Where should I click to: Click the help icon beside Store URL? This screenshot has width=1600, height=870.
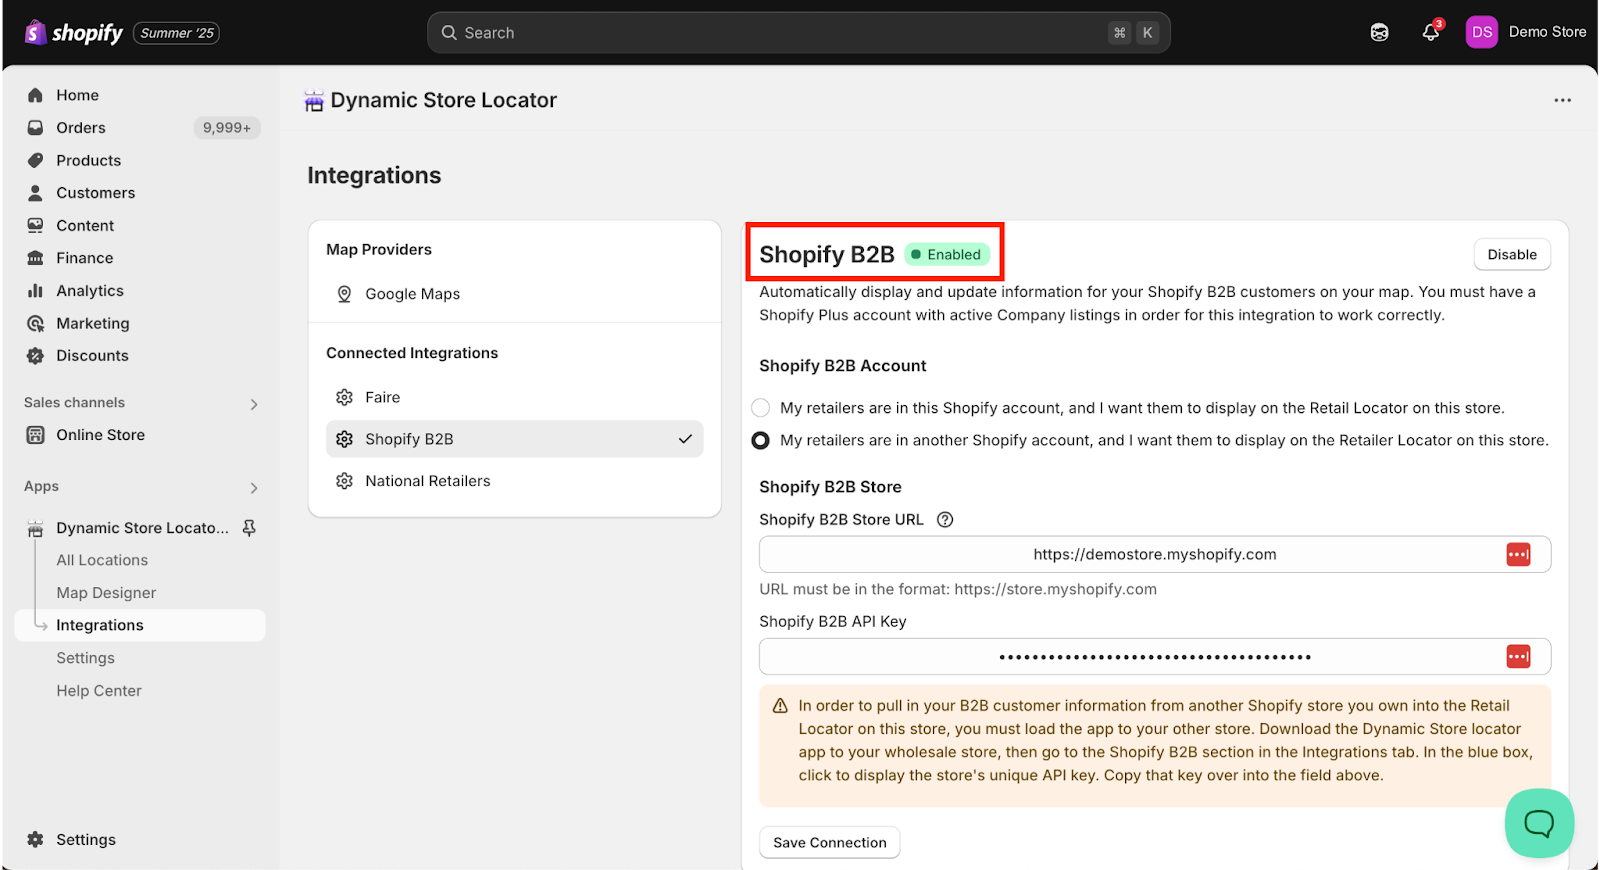[945, 520]
